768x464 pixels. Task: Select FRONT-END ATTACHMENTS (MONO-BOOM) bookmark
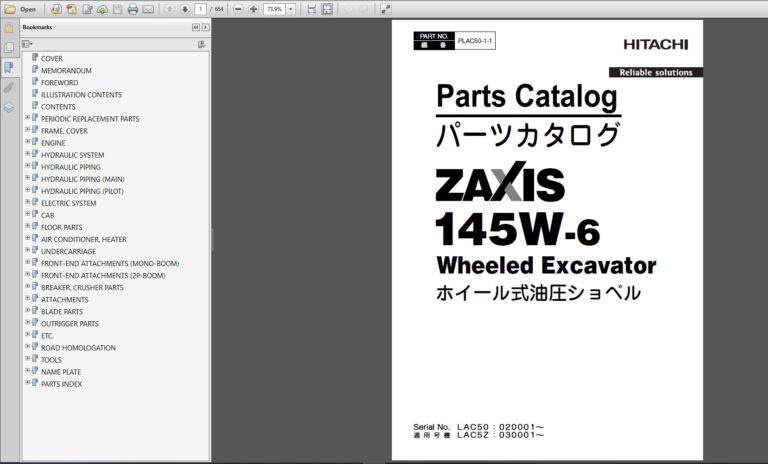click(110, 264)
